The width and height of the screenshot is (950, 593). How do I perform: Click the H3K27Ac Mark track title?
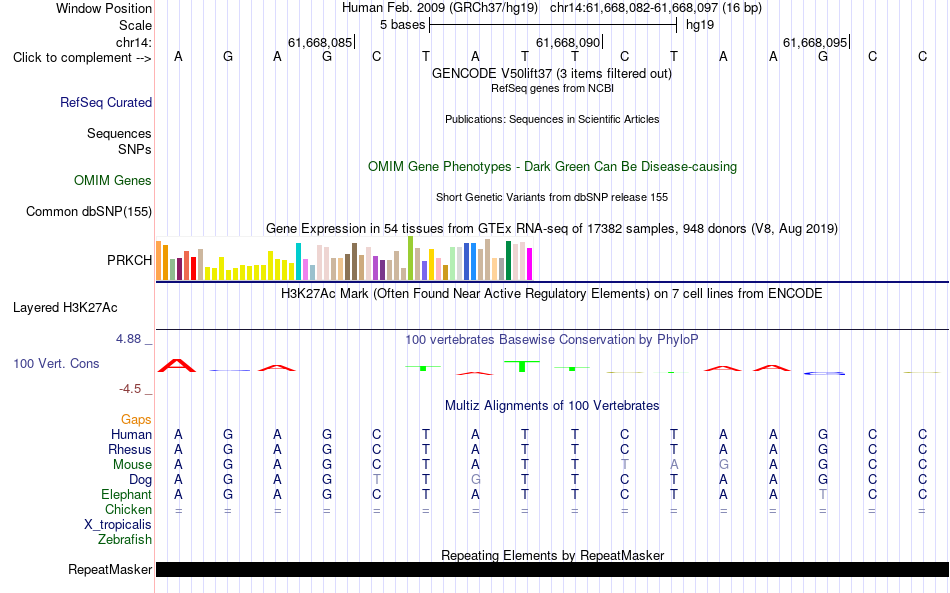click(552, 294)
